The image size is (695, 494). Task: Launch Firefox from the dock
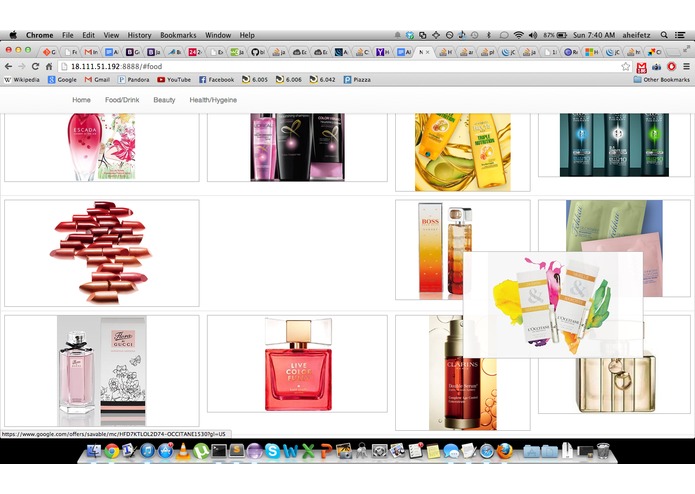(x=505, y=451)
